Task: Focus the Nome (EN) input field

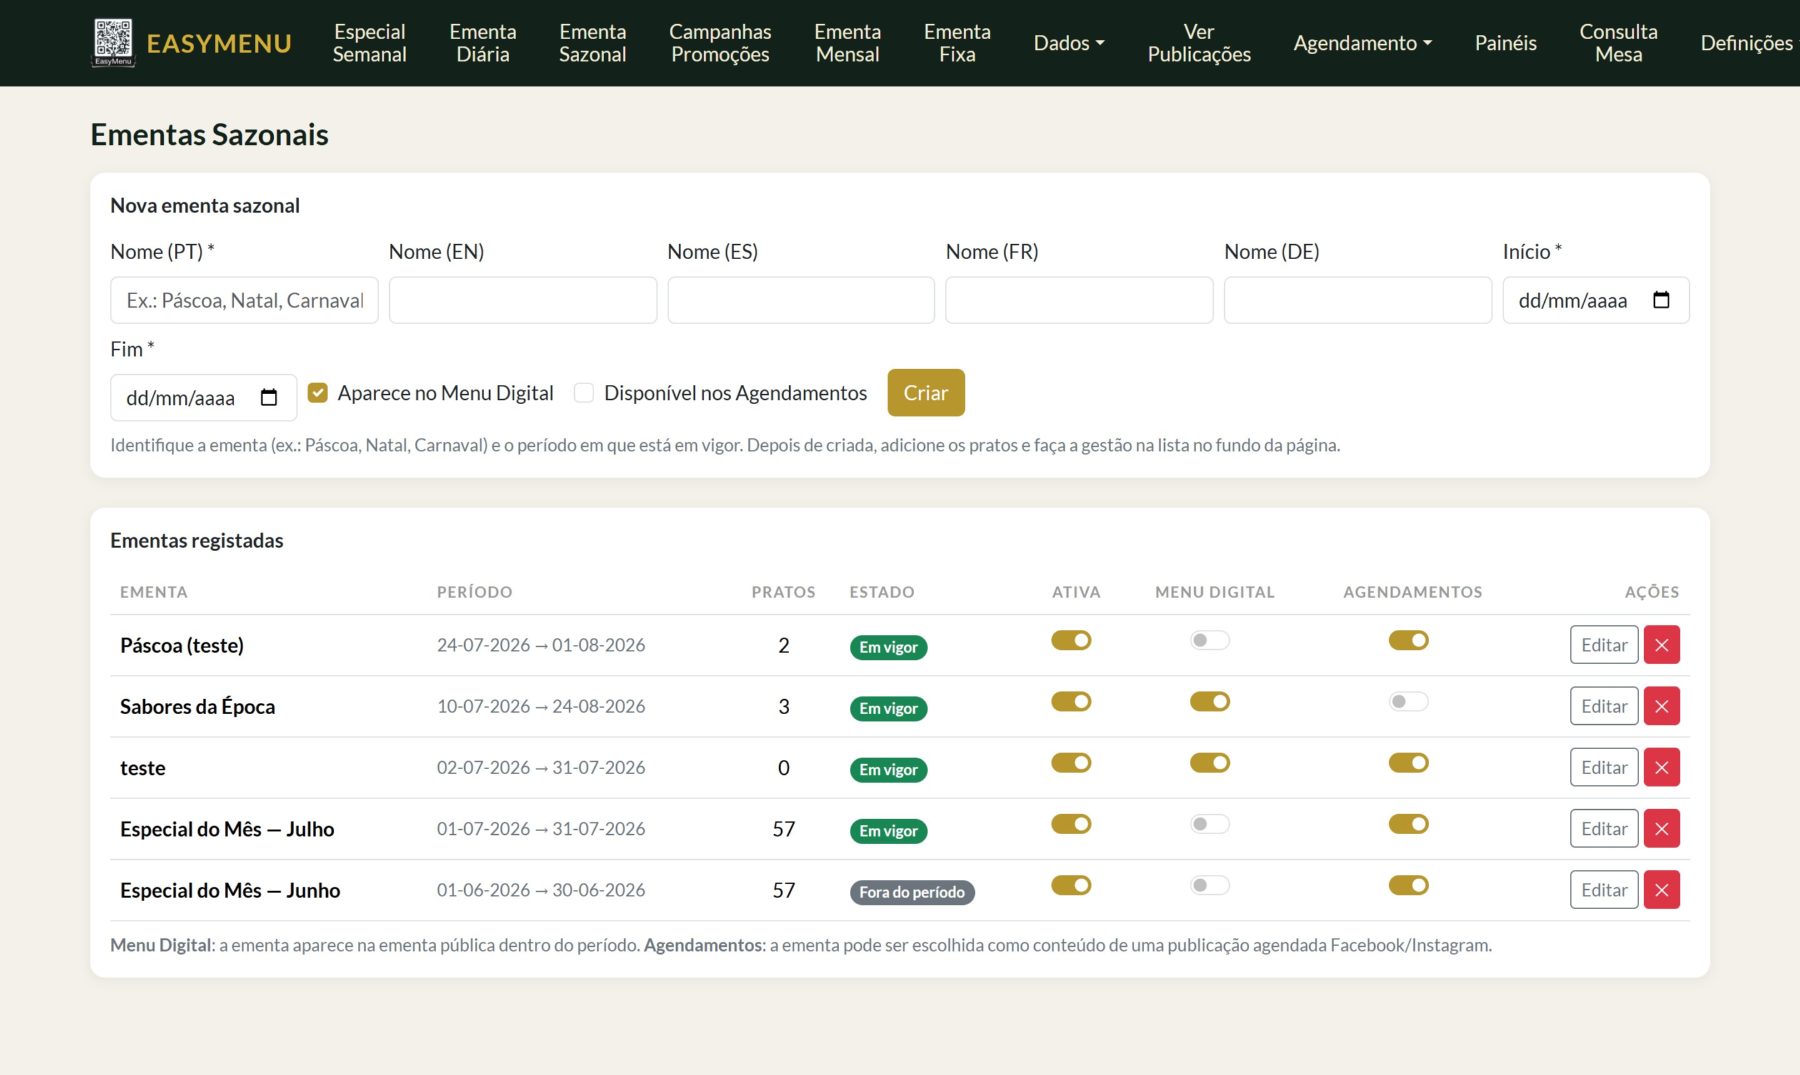Action: tap(523, 300)
